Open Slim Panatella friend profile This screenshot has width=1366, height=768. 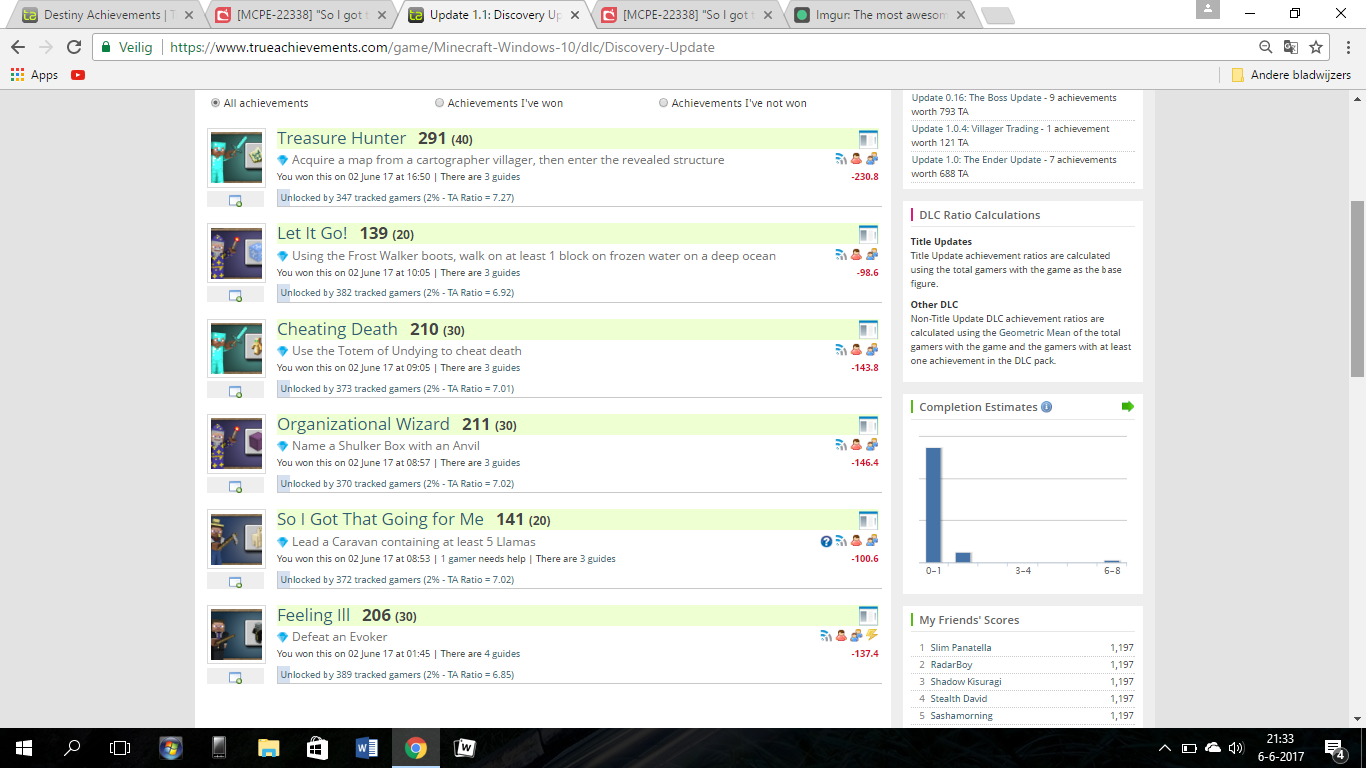961,648
